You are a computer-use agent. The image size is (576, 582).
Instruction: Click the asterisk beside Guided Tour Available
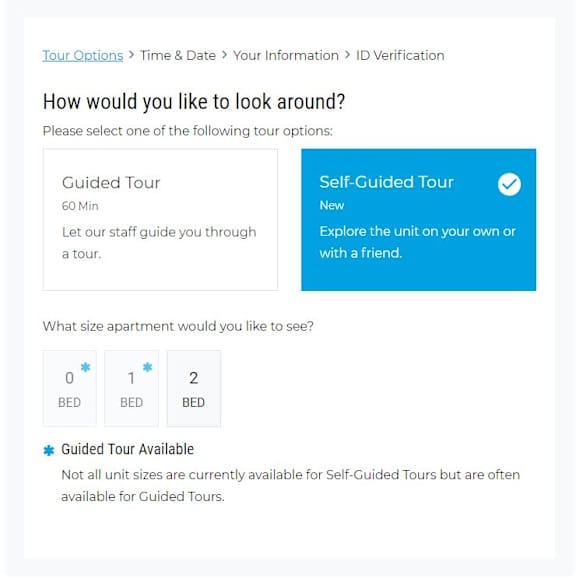click(x=49, y=450)
